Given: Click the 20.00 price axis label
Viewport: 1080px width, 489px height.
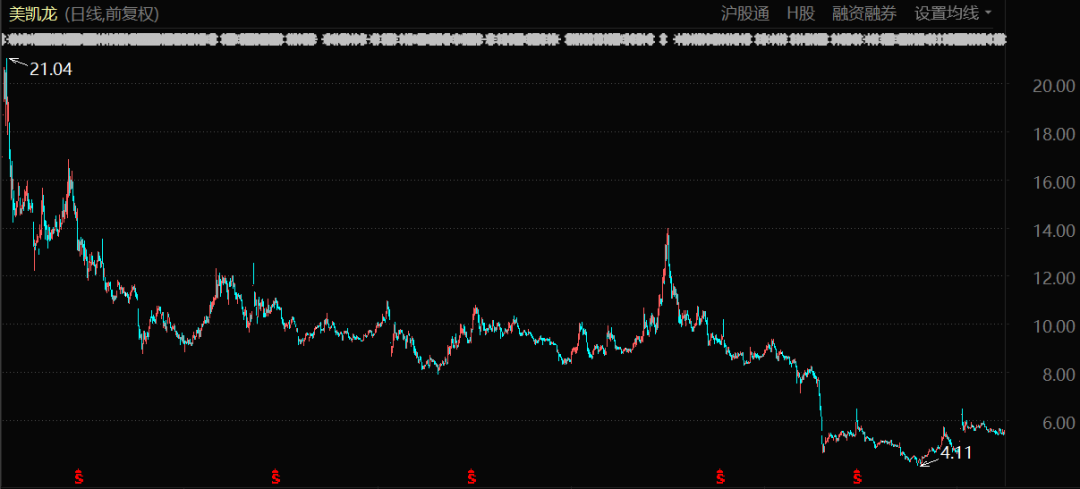Looking at the screenshot, I should pyautogui.click(x=1054, y=86).
